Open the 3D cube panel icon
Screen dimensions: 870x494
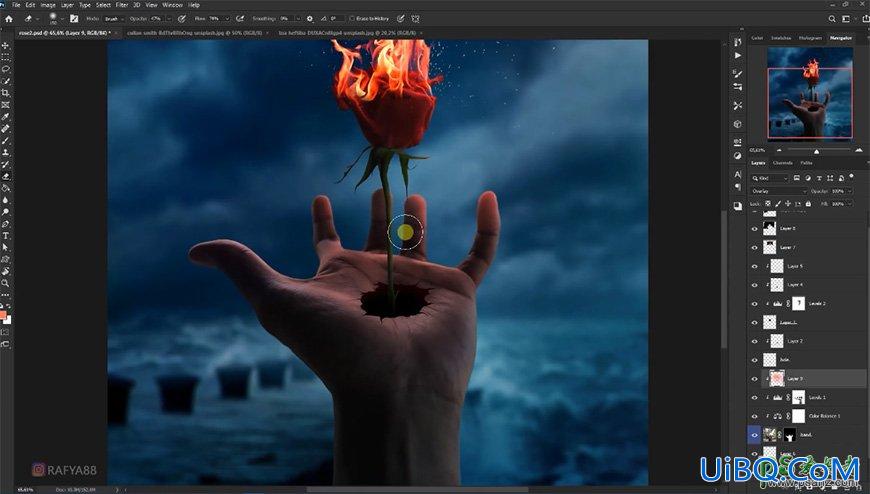coord(737,124)
